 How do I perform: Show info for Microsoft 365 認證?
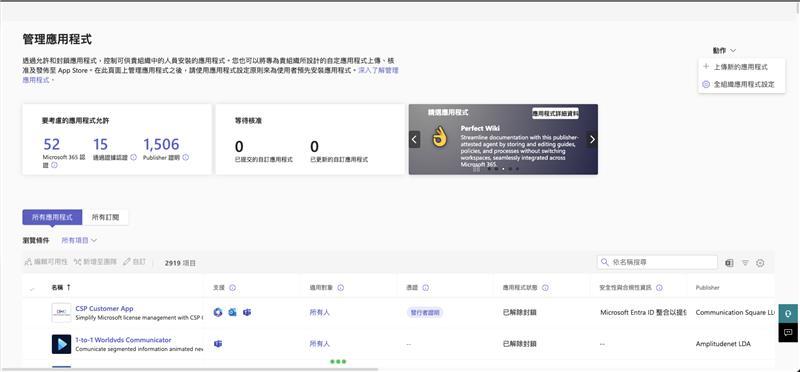click(54, 165)
